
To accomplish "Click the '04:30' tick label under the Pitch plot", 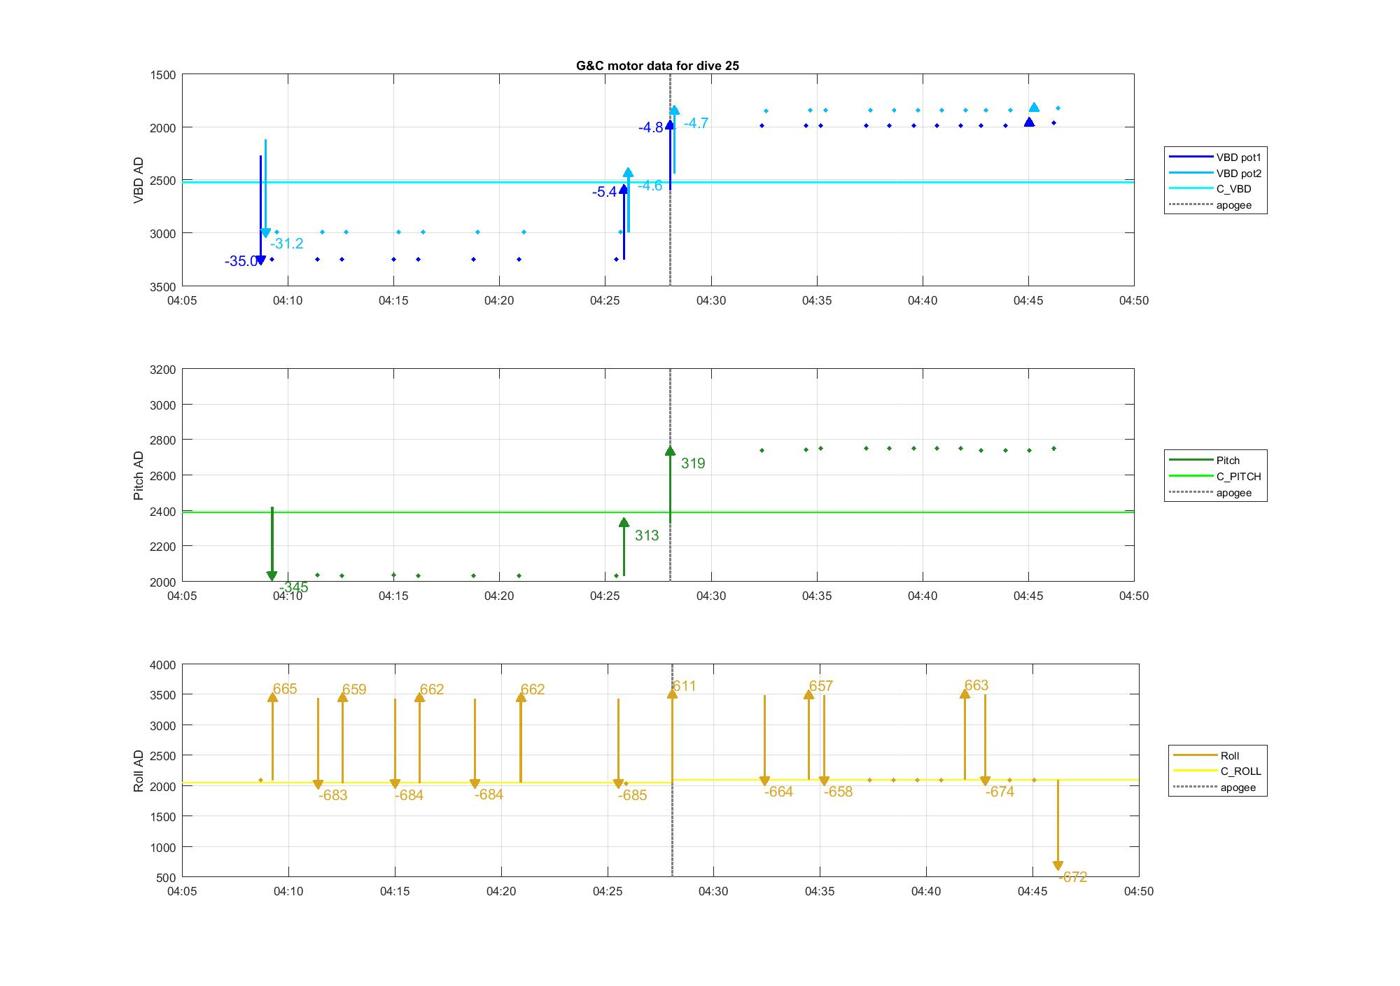I will click(711, 596).
